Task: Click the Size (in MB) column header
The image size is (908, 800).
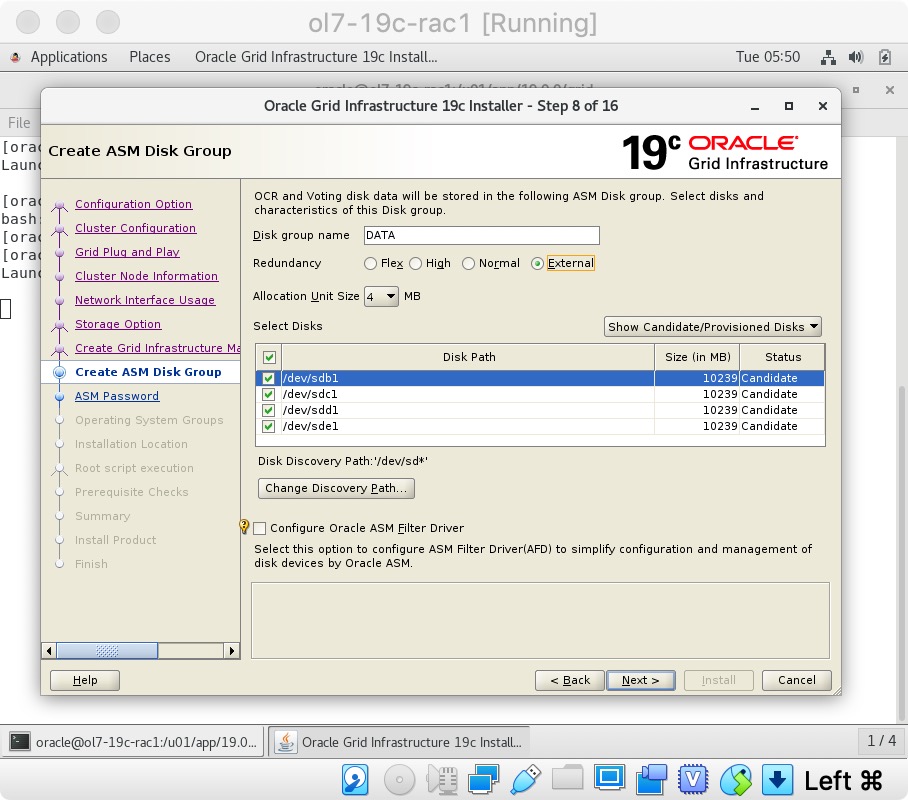Action: 697,357
